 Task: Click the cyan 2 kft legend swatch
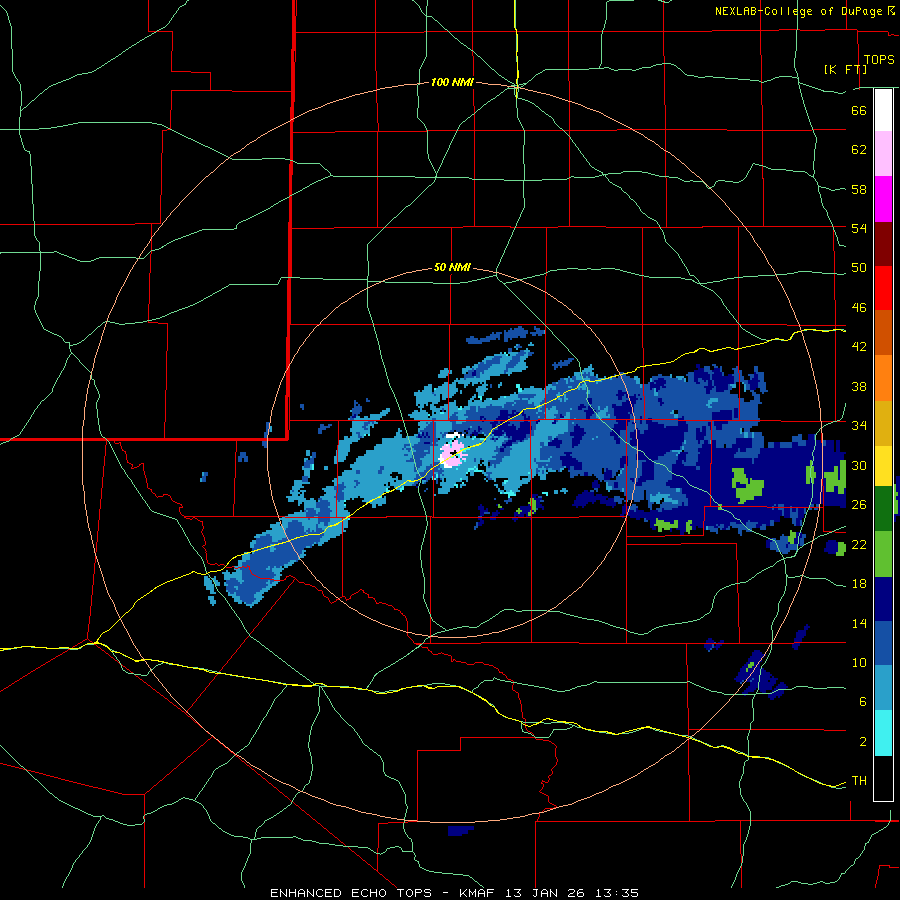point(883,733)
